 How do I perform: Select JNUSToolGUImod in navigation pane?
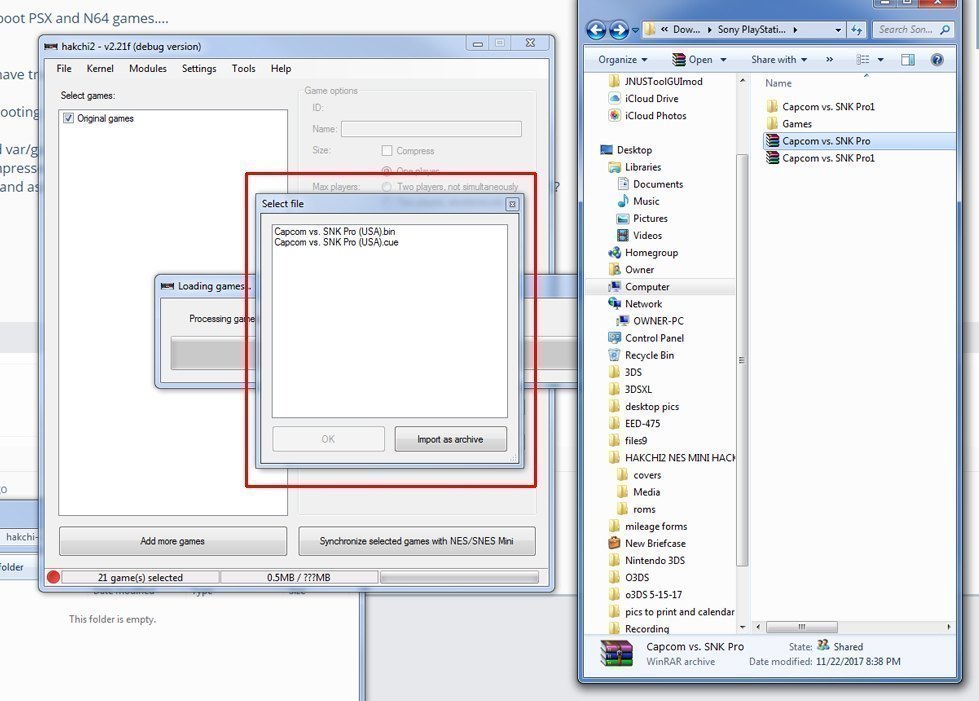[x=663, y=82]
